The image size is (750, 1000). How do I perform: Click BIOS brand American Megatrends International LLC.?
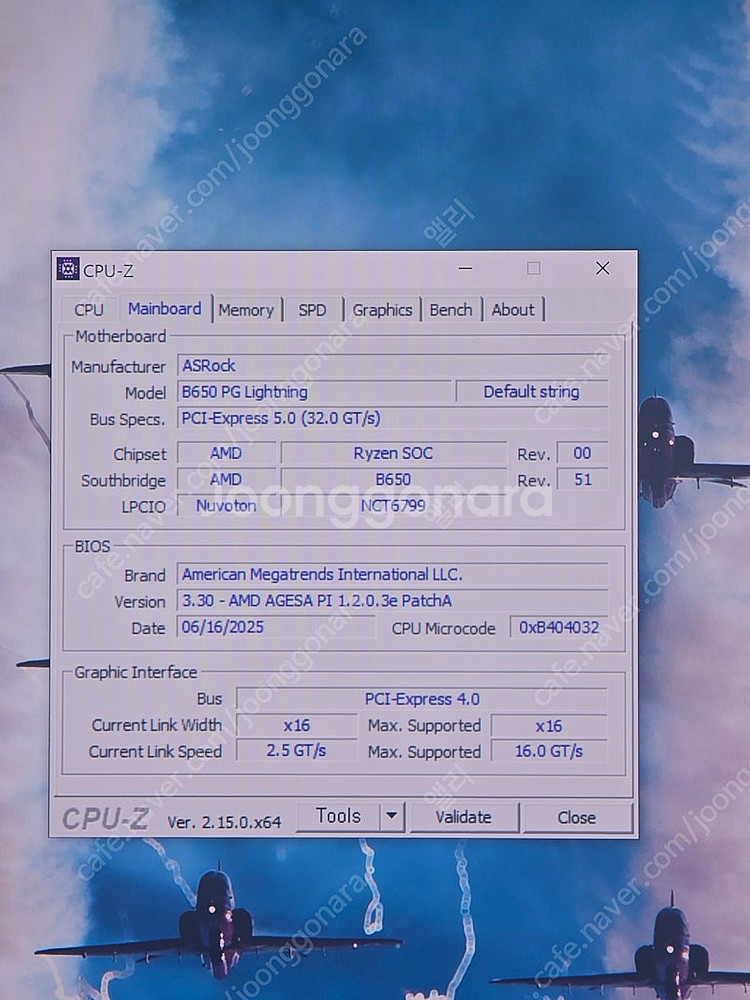[x=392, y=575]
